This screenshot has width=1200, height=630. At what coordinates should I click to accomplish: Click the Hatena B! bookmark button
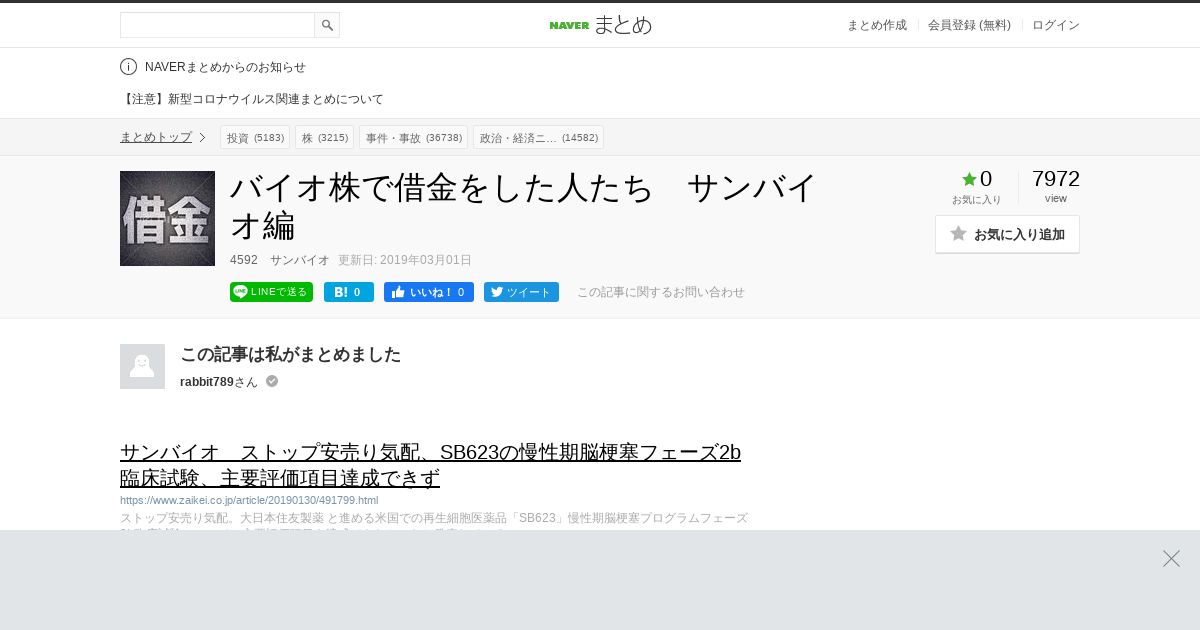click(x=349, y=292)
